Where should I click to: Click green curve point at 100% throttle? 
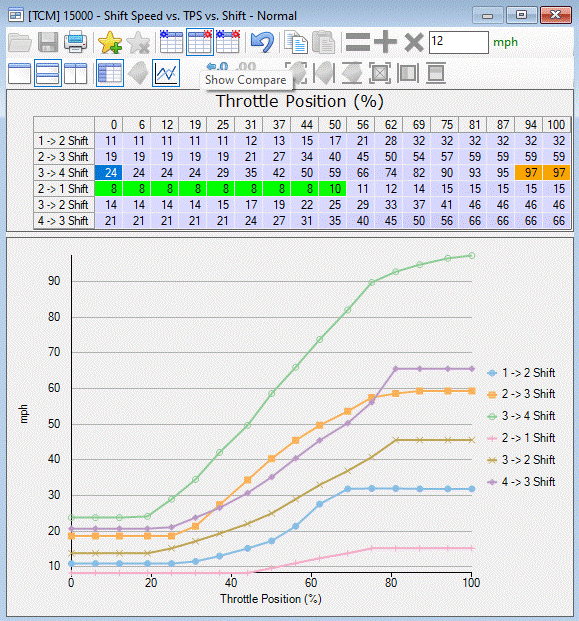[472, 256]
